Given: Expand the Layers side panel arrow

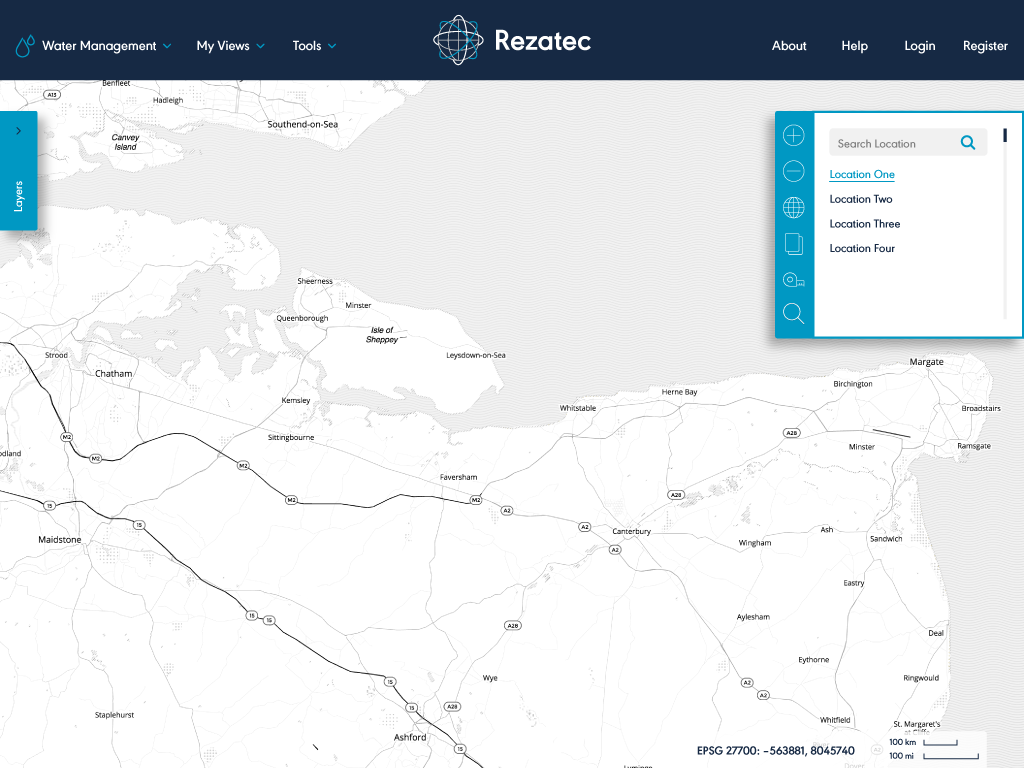Looking at the screenshot, I should coord(18,131).
